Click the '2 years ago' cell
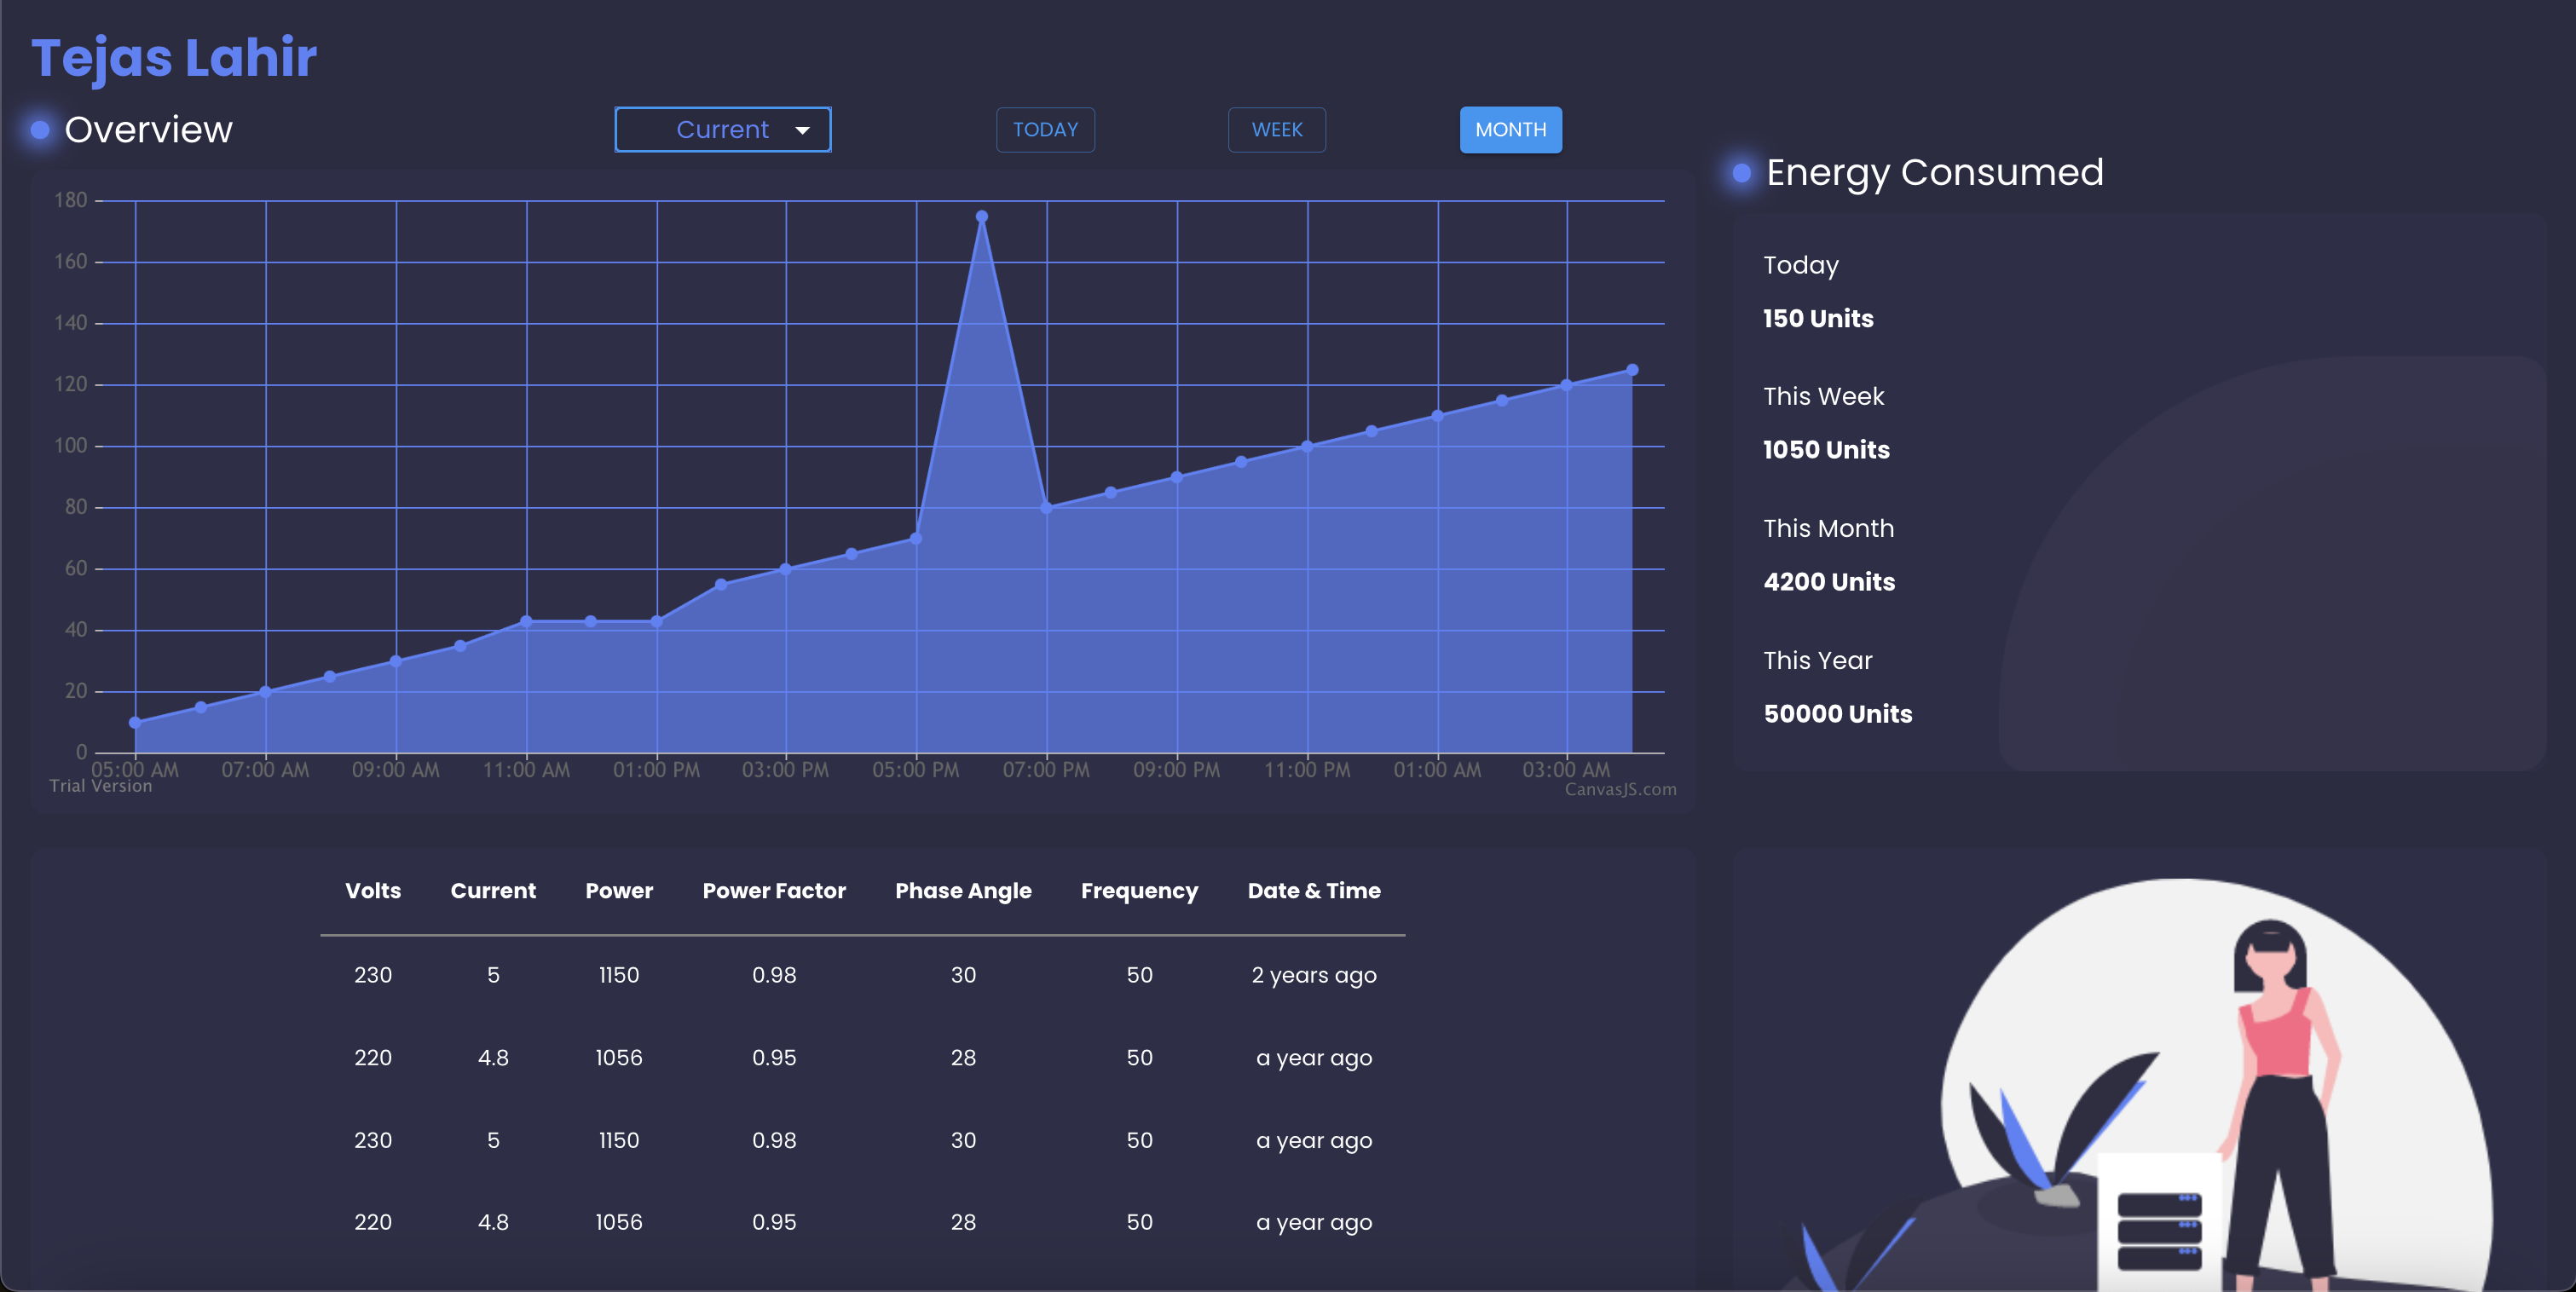The image size is (2576, 1292). (1314, 975)
